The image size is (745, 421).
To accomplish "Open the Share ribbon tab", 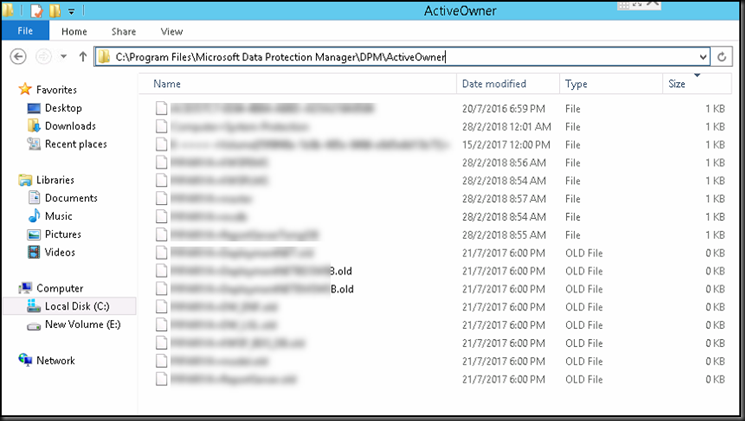I will coord(124,31).
